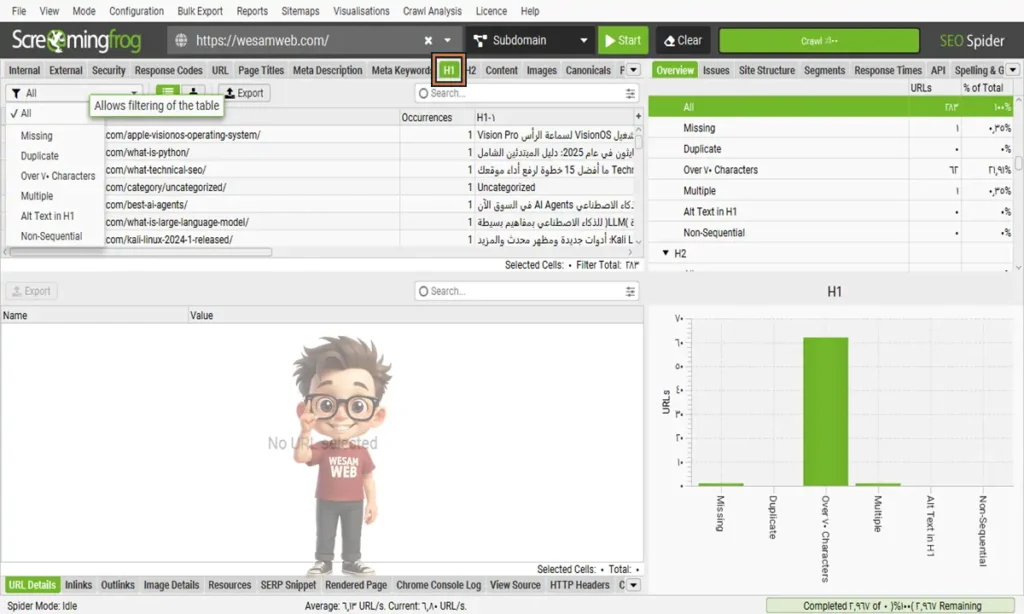The width and height of the screenshot is (1024, 614).
Task: Clear URL with the X icon
Action: click(429, 41)
